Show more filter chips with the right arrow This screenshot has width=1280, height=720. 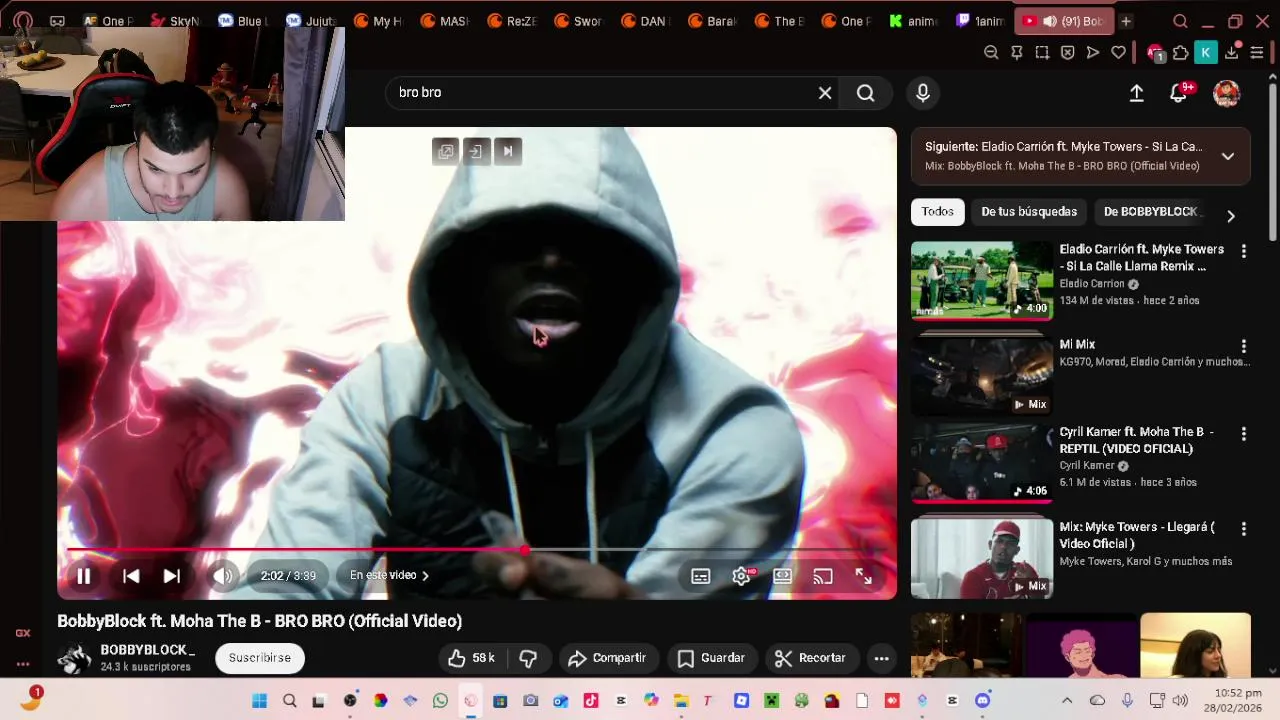click(x=1231, y=215)
